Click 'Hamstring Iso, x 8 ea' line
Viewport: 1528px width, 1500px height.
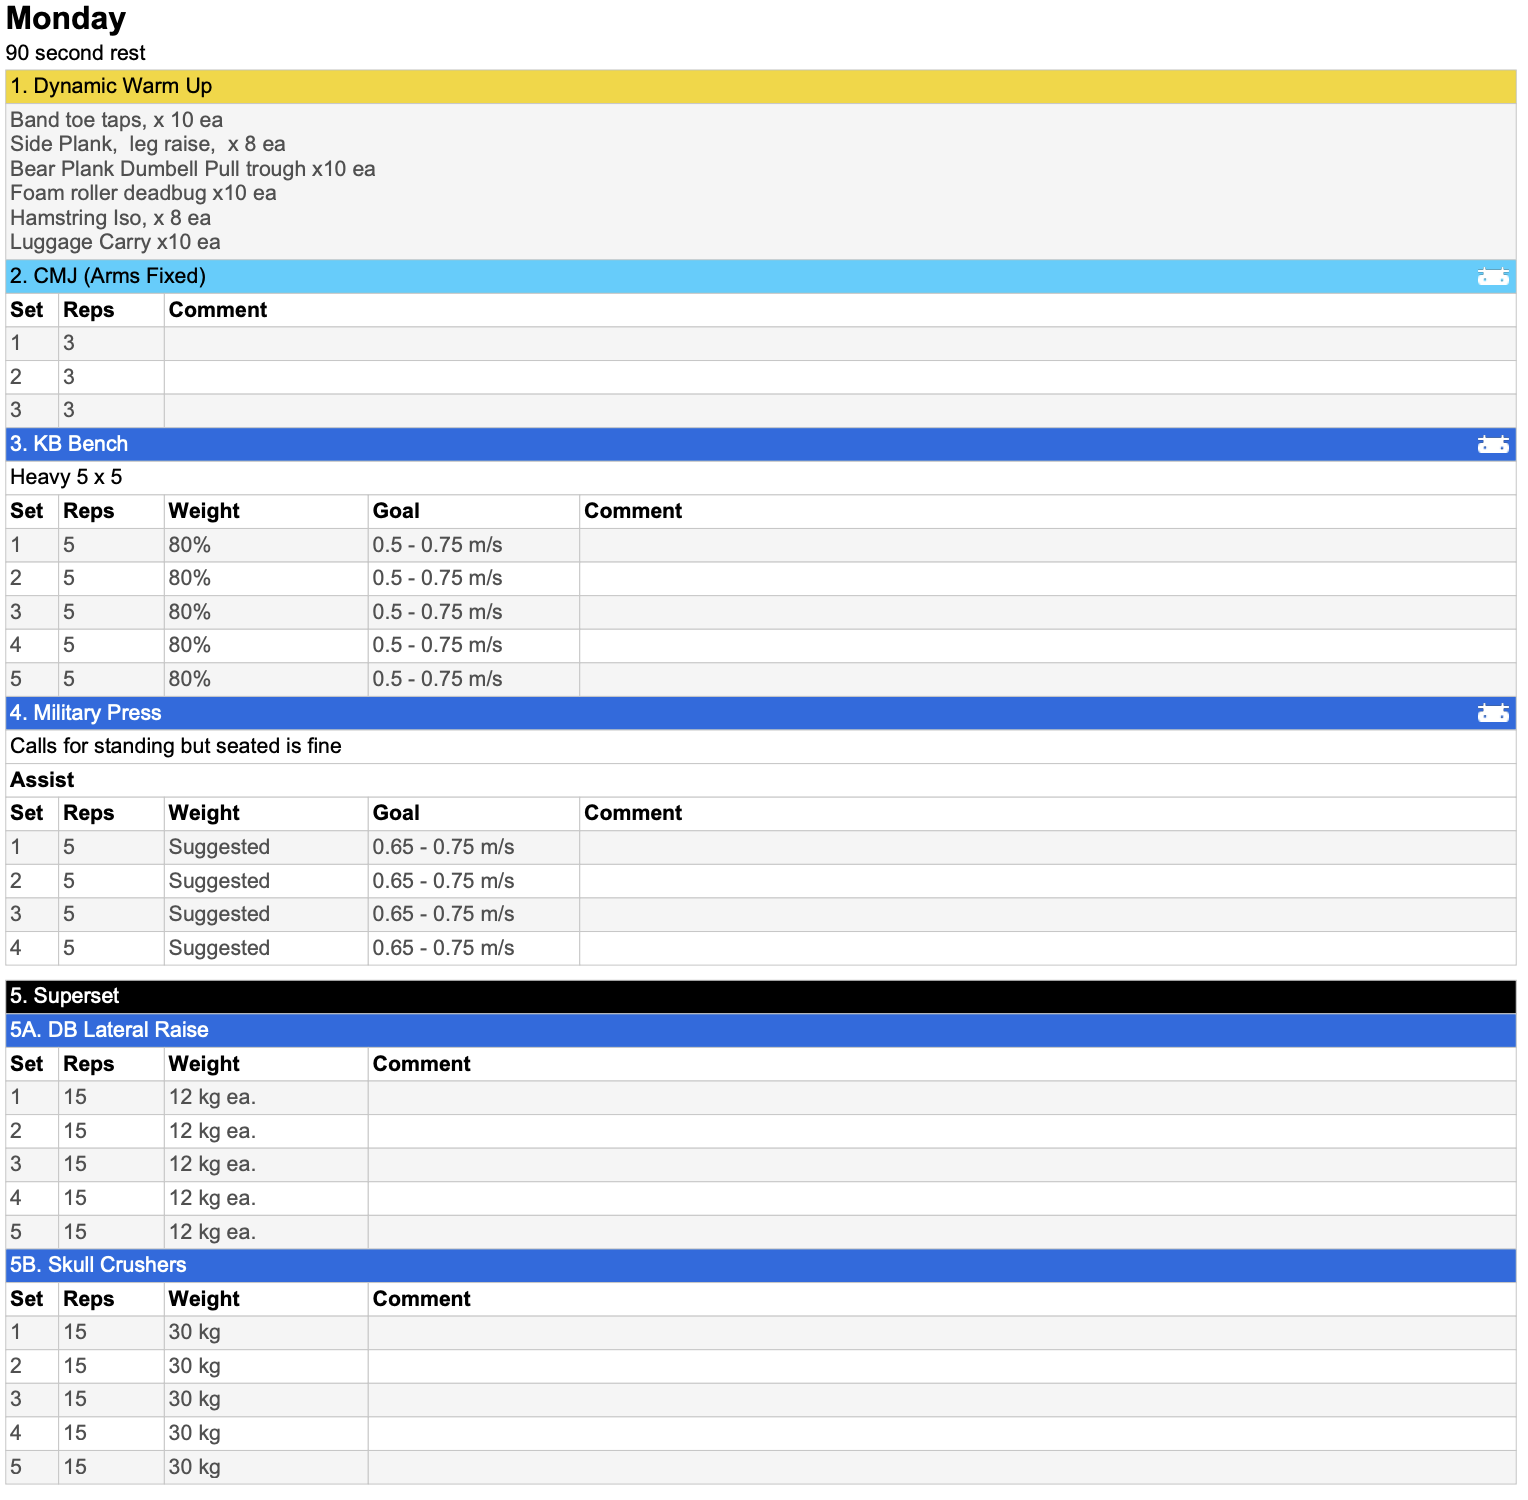tap(111, 218)
